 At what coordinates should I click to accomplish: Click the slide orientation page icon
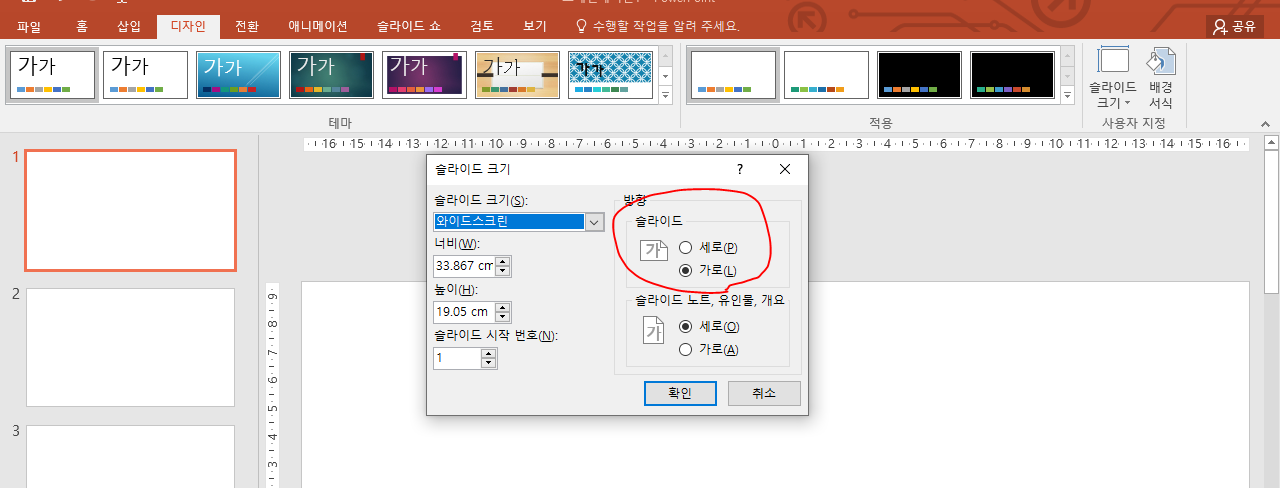click(653, 252)
